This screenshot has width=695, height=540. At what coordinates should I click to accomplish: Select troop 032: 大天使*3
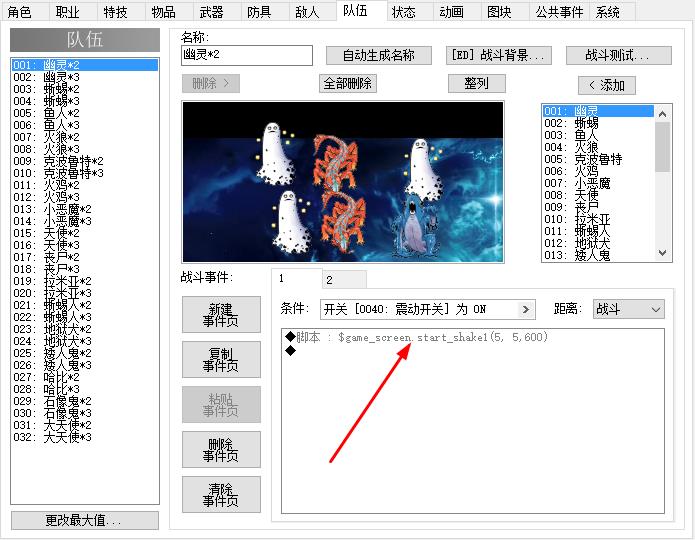tap(85, 437)
